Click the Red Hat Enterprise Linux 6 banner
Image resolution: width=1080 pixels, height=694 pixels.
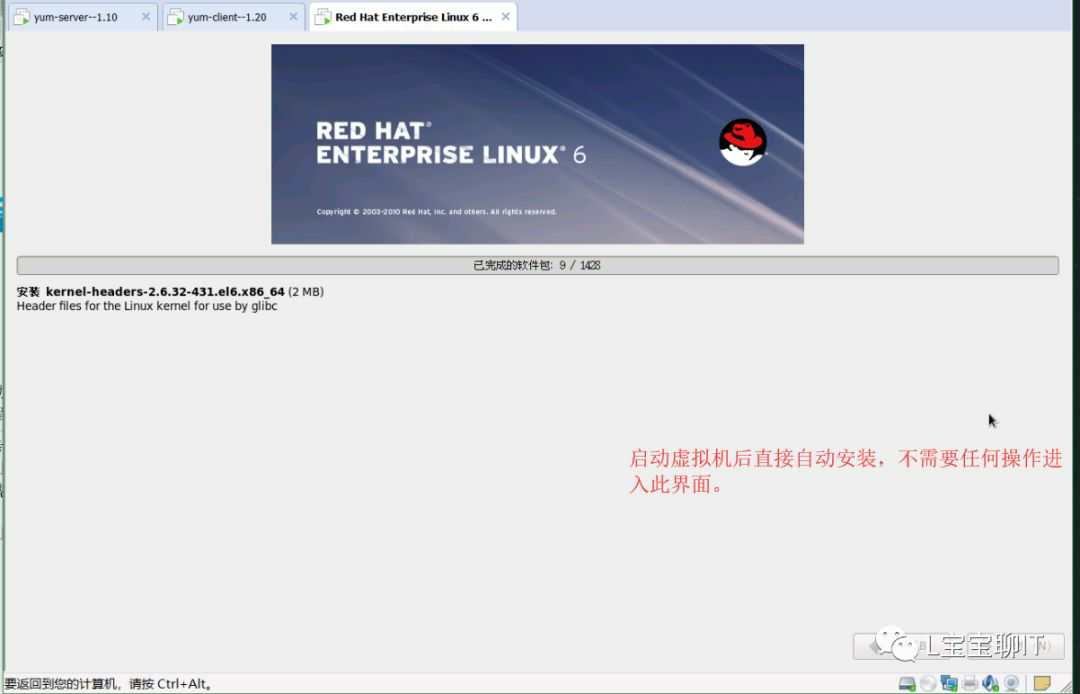coord(537,144)
